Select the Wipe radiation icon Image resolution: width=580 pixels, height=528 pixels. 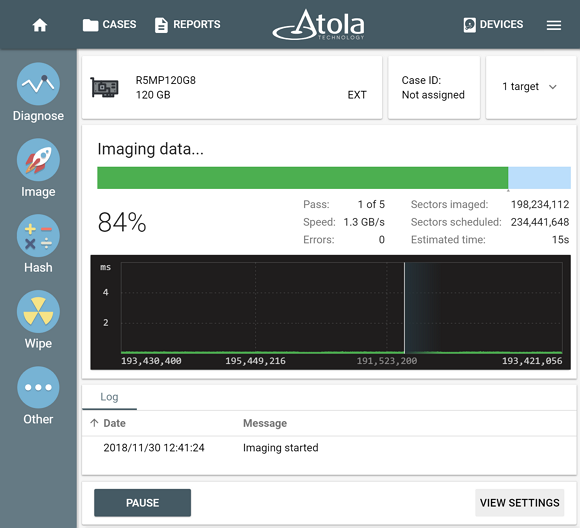pyautogui.click(x=38, y=312)
